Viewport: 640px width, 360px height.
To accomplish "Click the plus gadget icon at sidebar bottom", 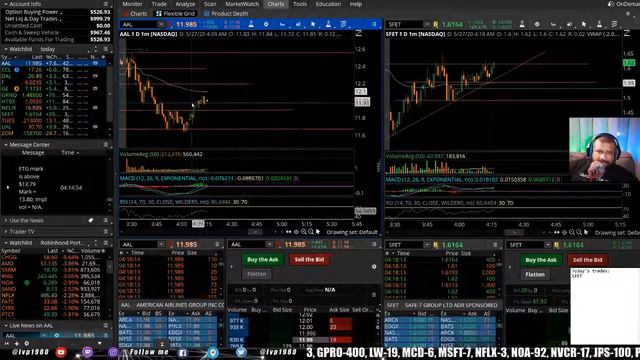I will [16, 344].
